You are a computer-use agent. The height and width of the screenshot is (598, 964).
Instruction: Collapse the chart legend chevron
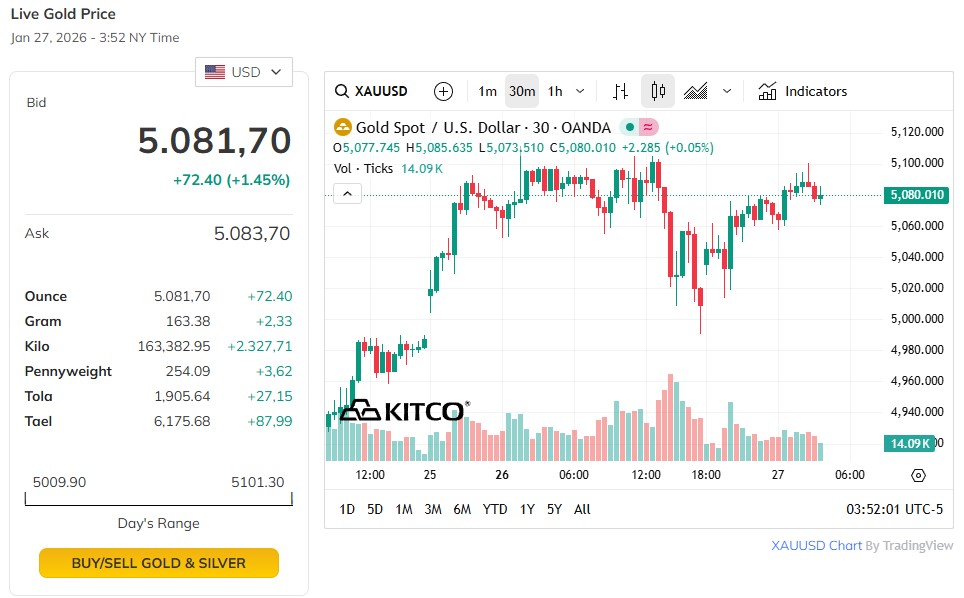pos(347,193)
